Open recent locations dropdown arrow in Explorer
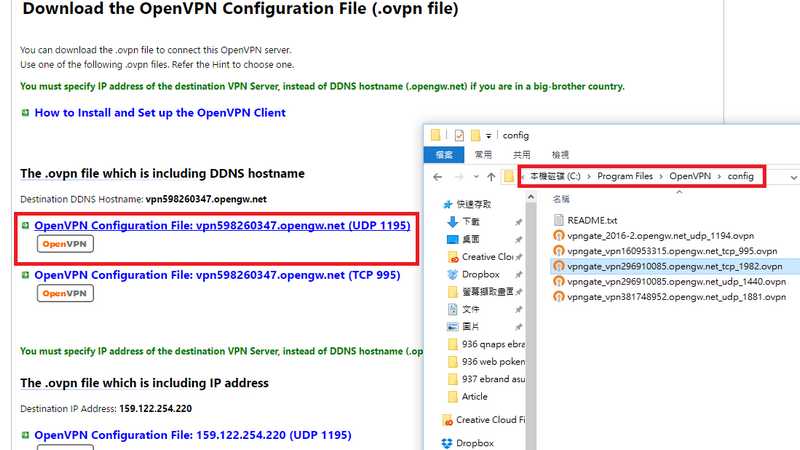 (x=476, y=177)
